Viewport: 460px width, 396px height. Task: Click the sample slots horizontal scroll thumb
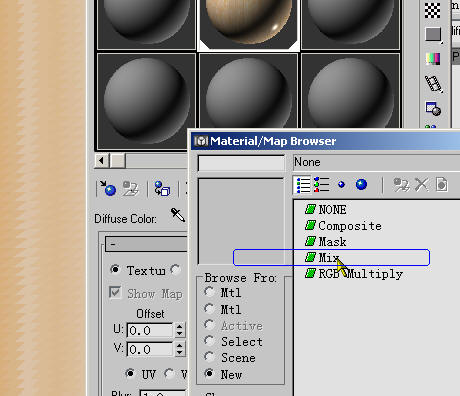click(118, 161)
